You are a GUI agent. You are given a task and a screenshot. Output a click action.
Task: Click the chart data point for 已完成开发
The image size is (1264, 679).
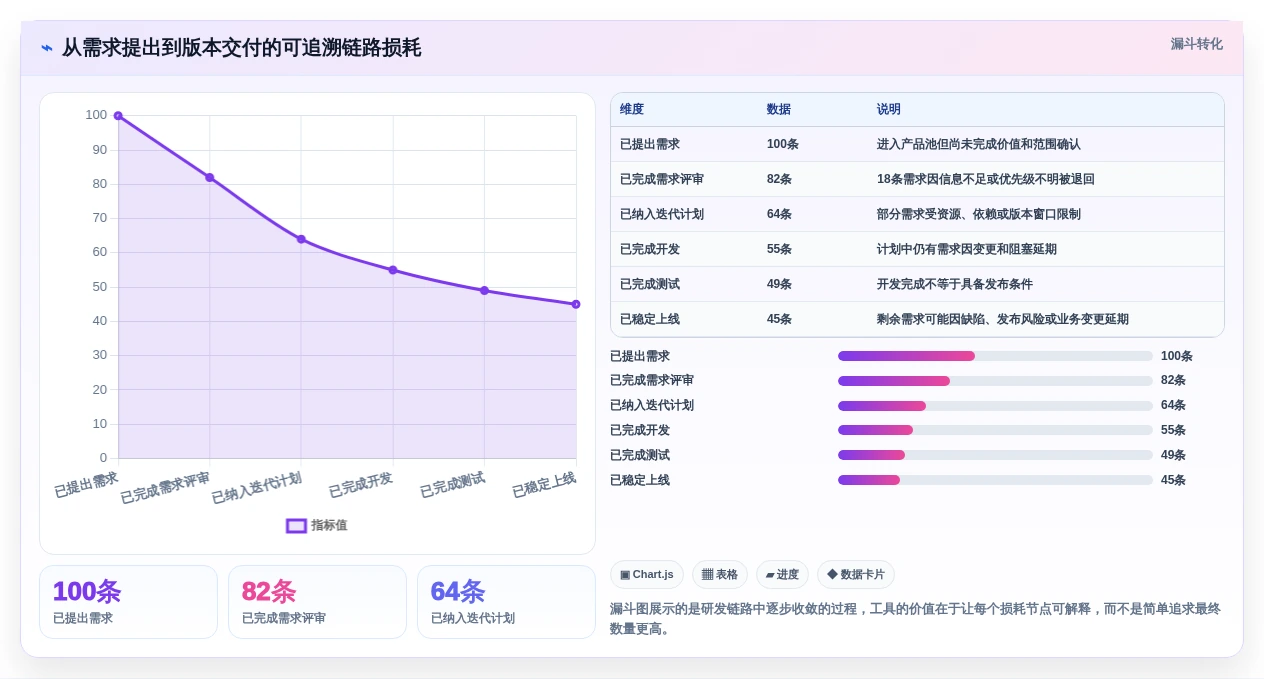point(393,270)
